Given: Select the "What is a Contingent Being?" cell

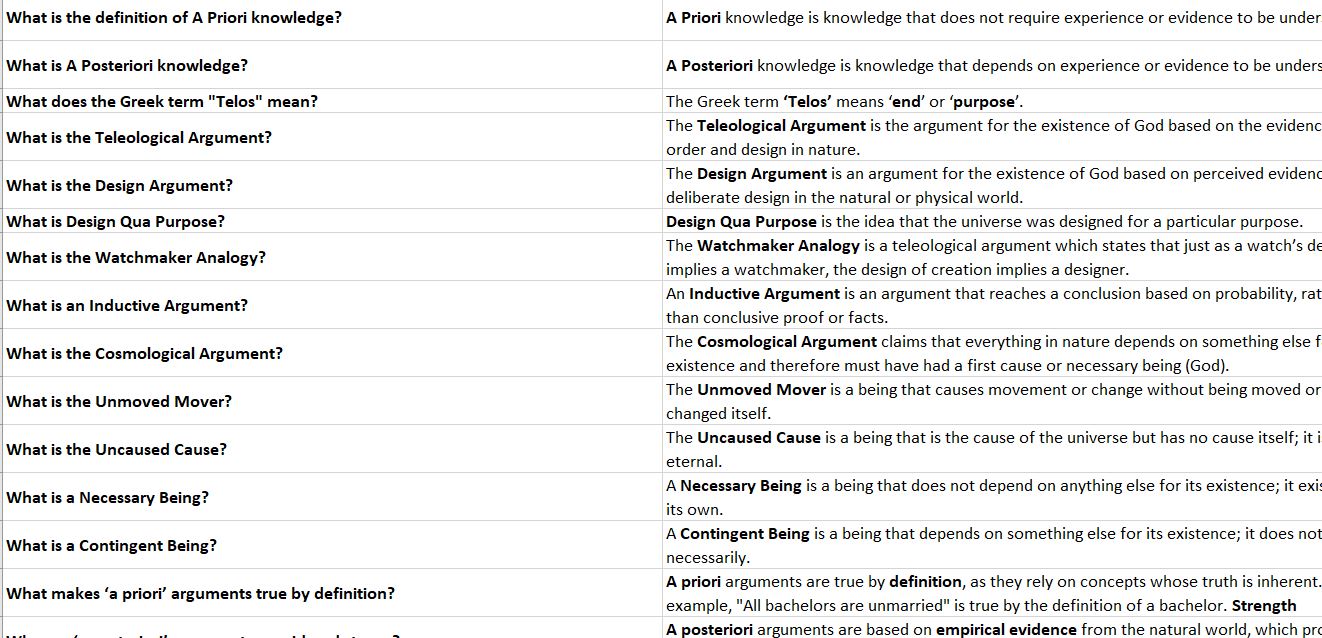Looking at the screenshot, I should click(x=111, y=546).
